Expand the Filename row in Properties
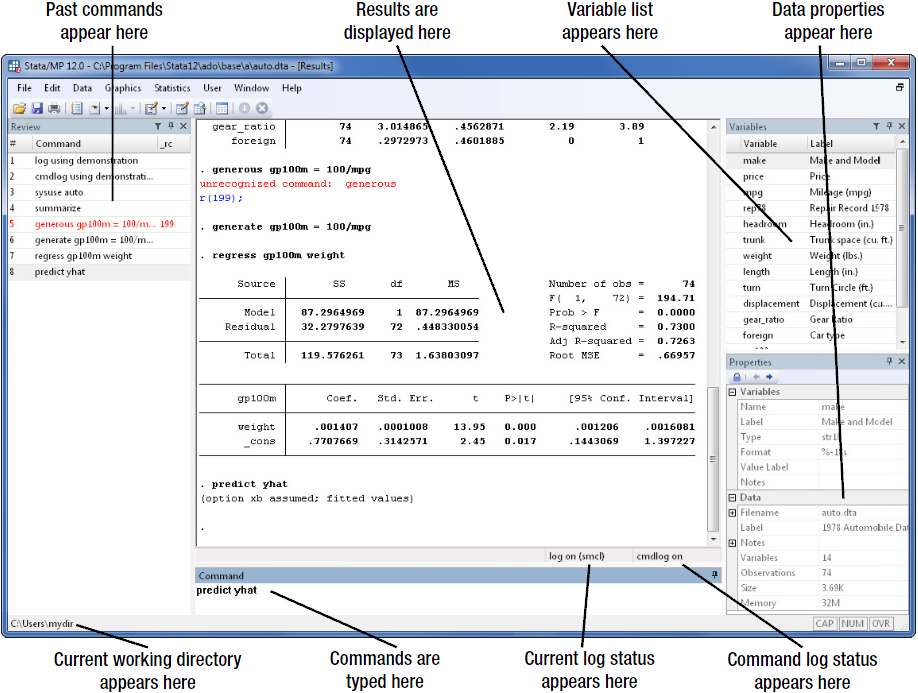 [x=732, y=513]
